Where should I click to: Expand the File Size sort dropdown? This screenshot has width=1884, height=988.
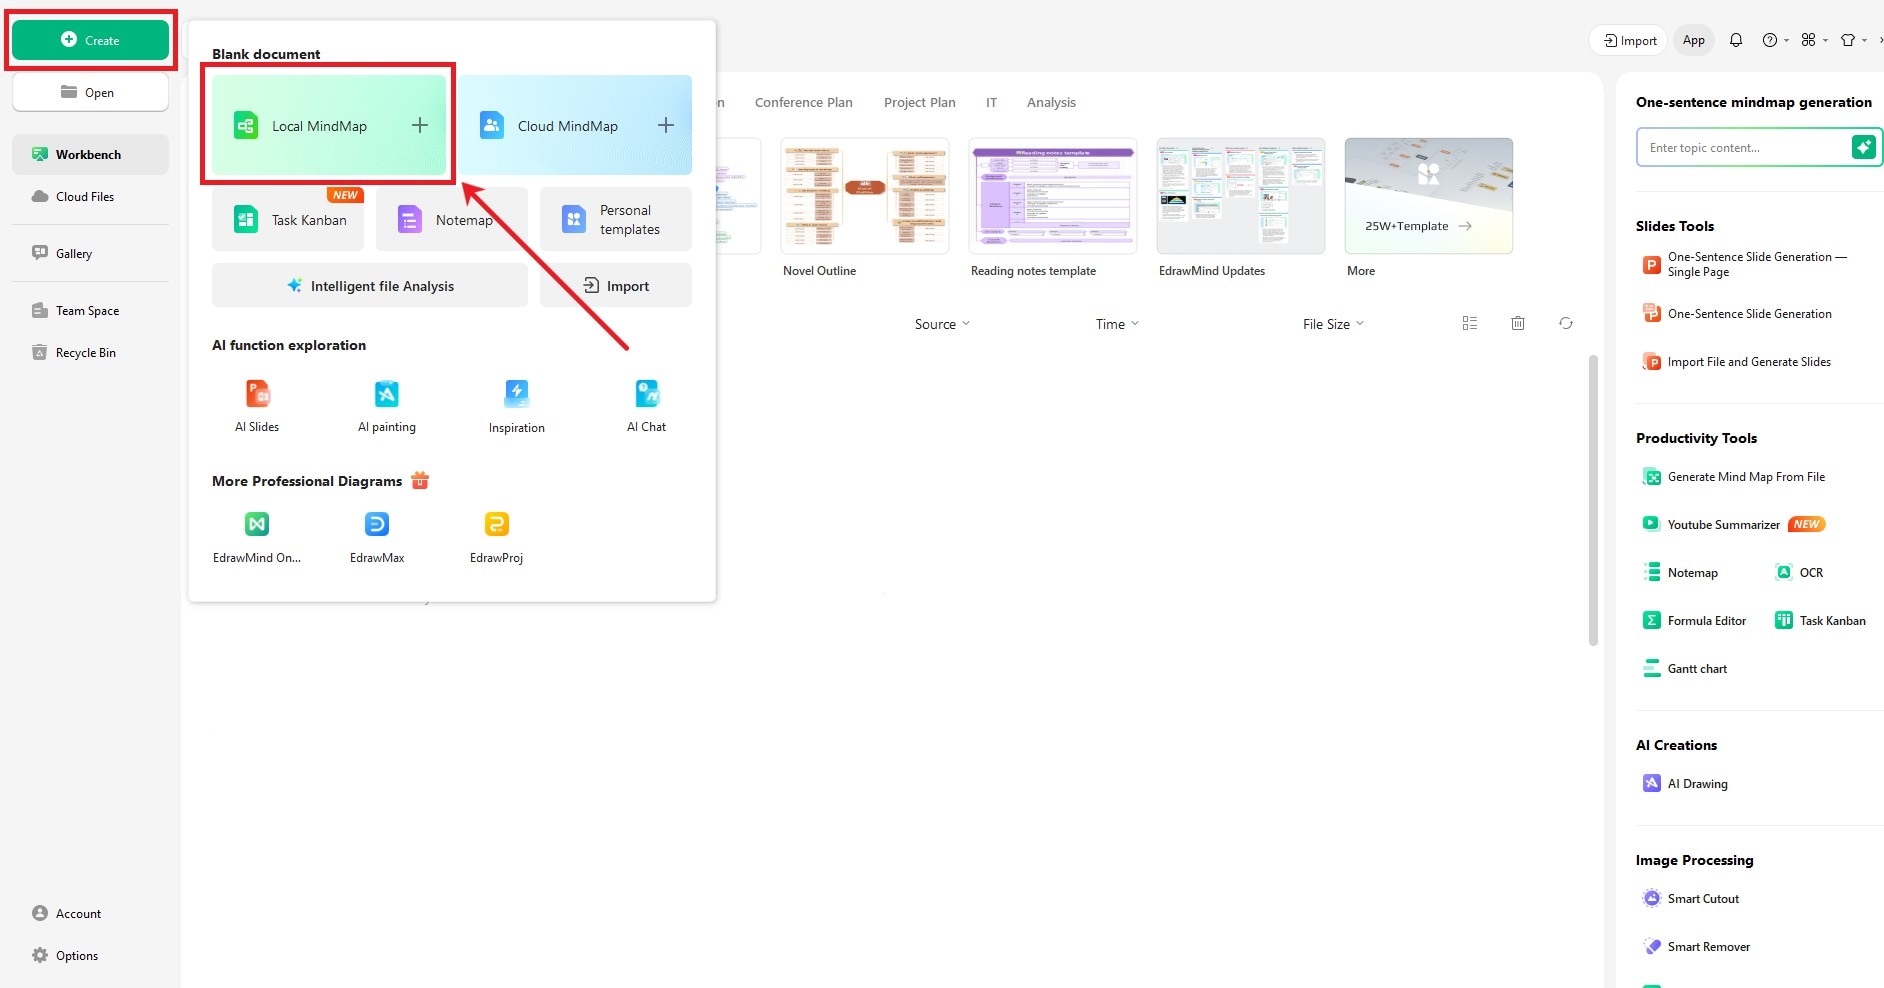(x=1333, y=324)
